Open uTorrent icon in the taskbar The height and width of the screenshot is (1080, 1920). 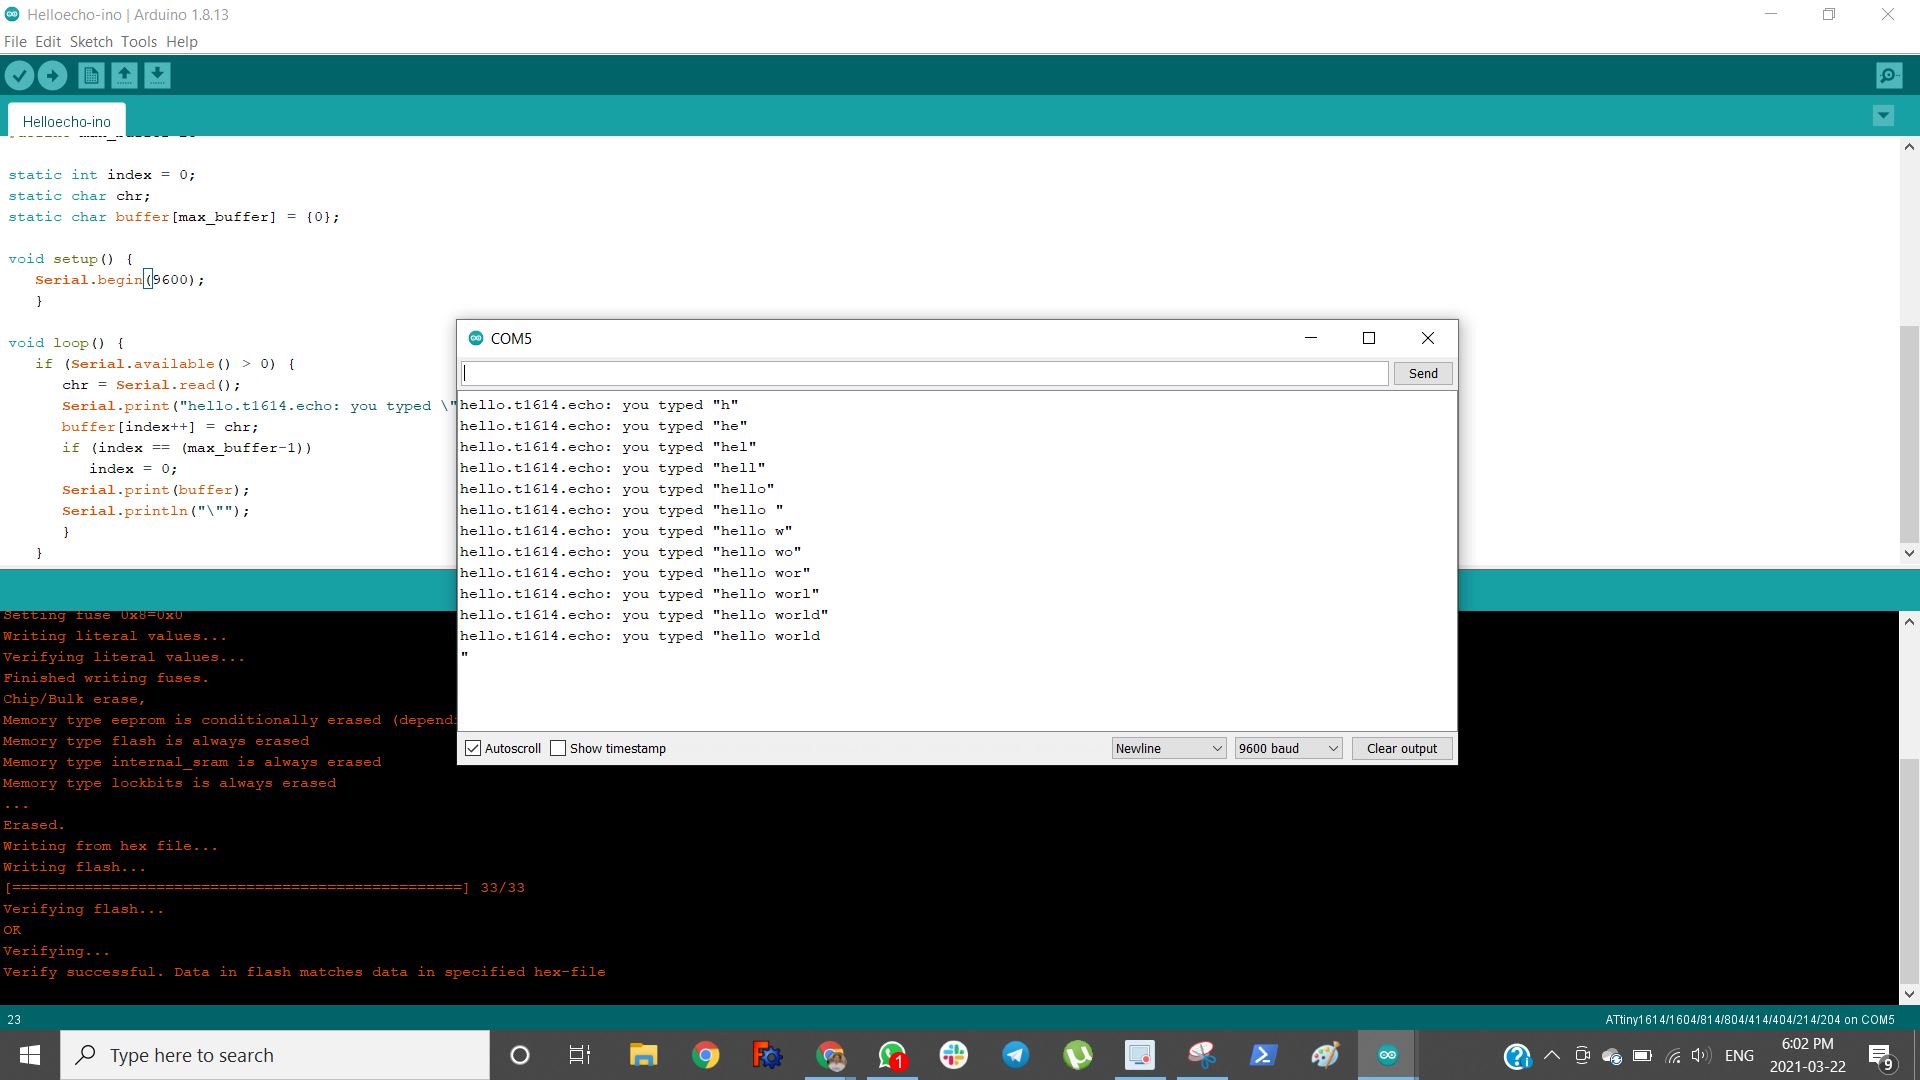[x=1077, y=1055]
